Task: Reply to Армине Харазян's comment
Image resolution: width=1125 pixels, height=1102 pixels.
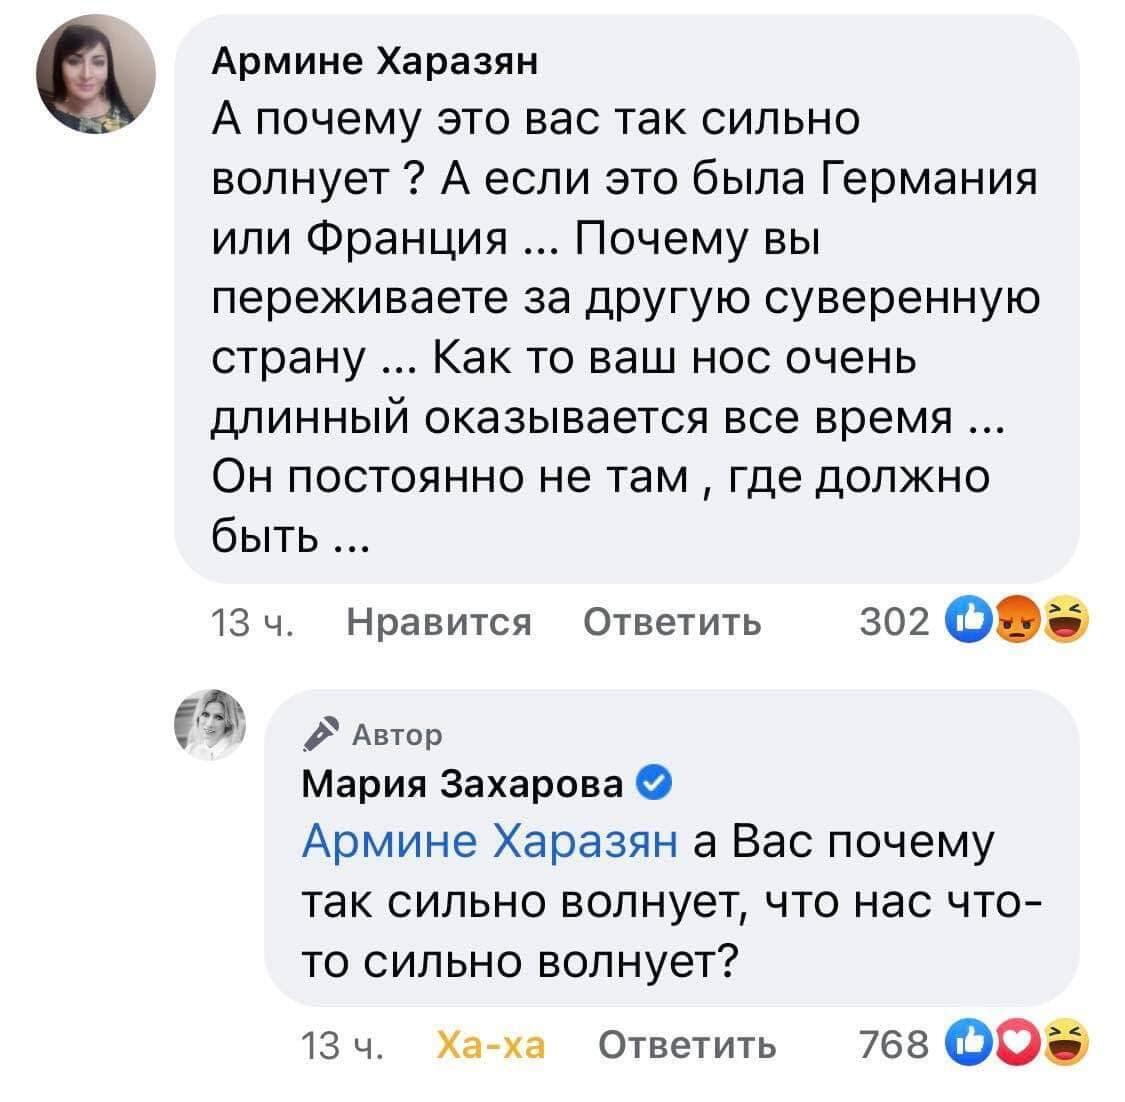Action: [x=672, y=621]
